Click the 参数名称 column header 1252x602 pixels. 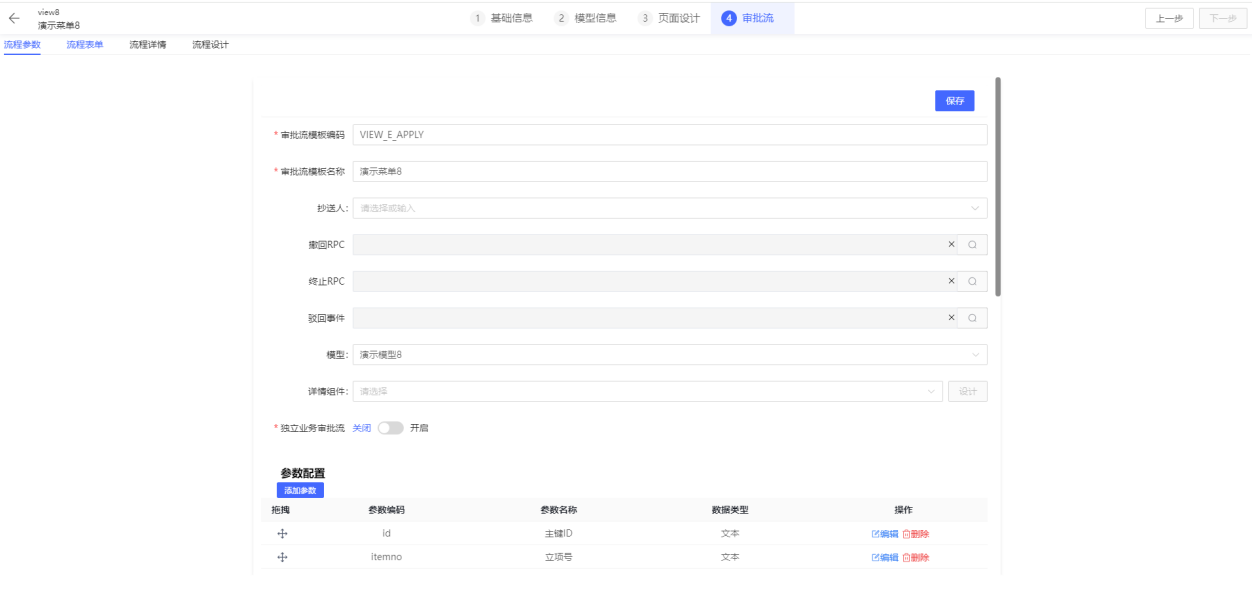[558, 510]
